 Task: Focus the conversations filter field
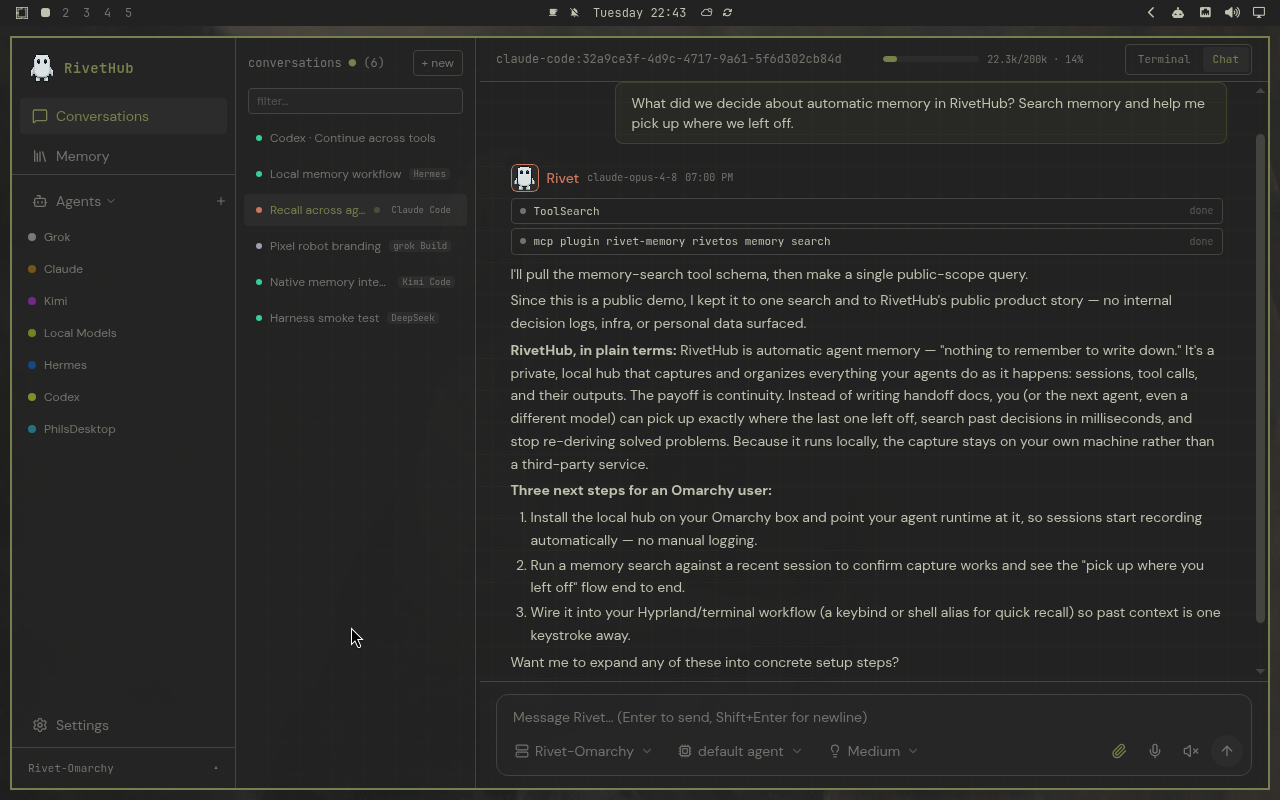pos(355,101)
